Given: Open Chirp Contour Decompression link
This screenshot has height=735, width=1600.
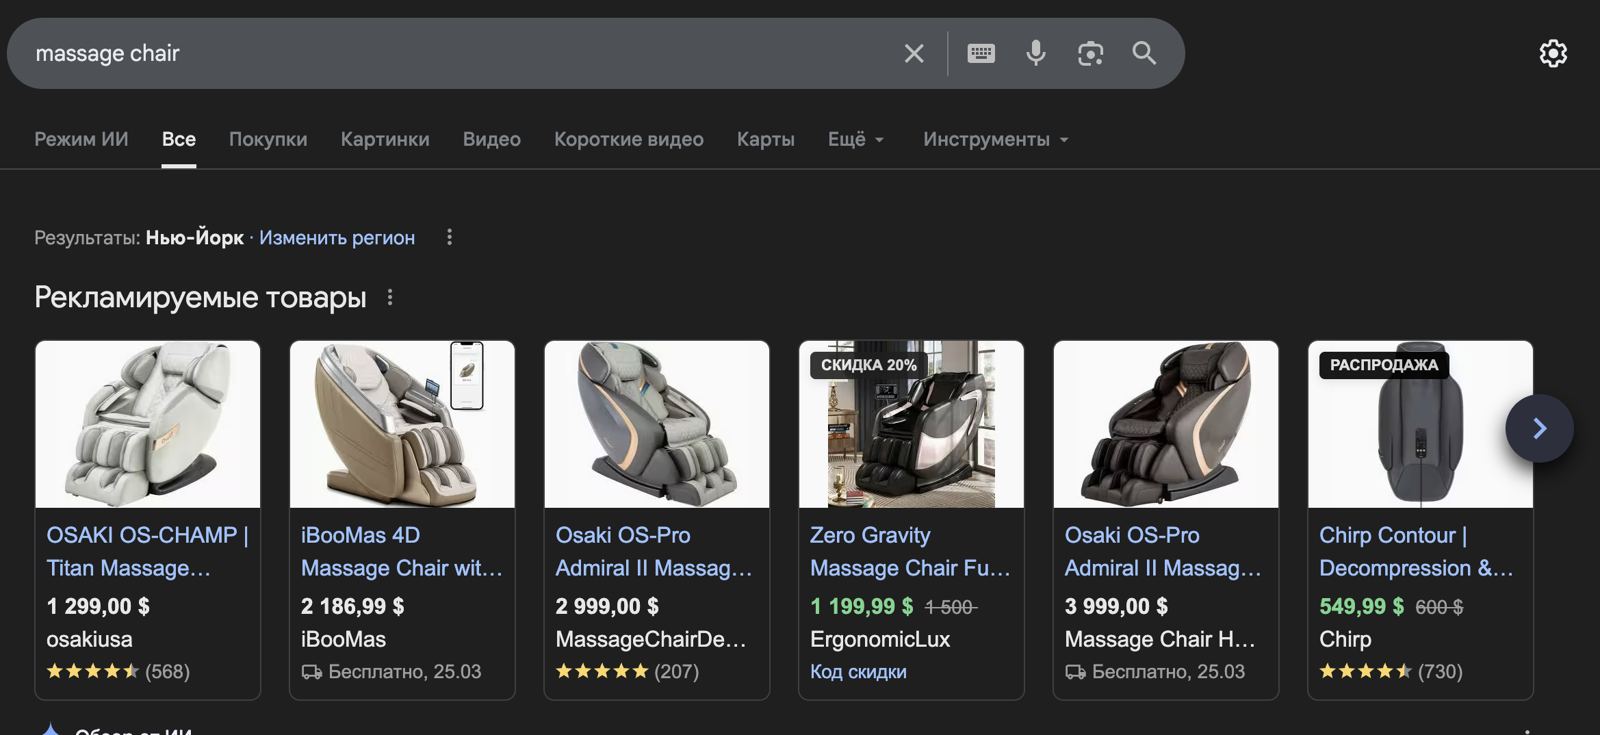Looking at the screenshot, I should 1416,551.
